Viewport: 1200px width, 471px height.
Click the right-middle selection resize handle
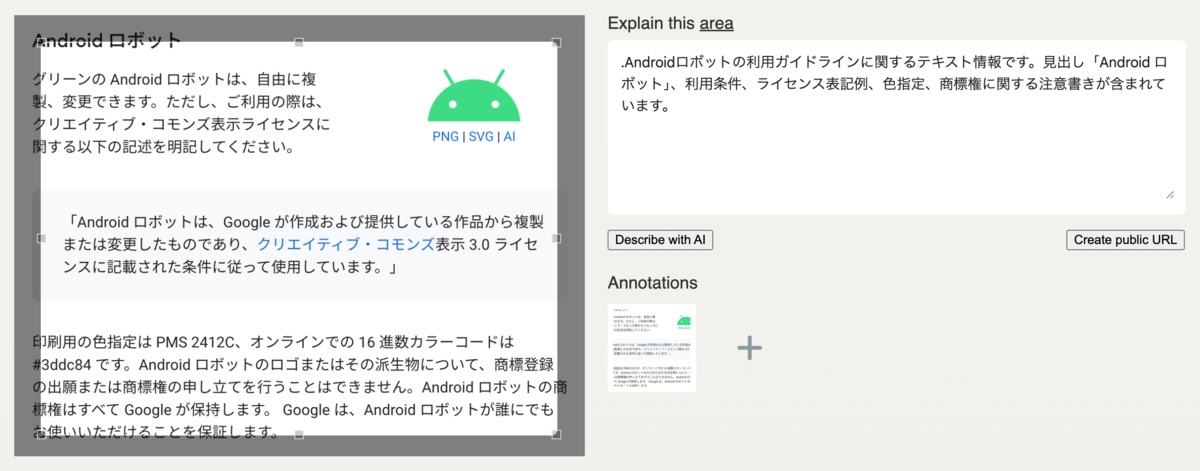[556, 238]
